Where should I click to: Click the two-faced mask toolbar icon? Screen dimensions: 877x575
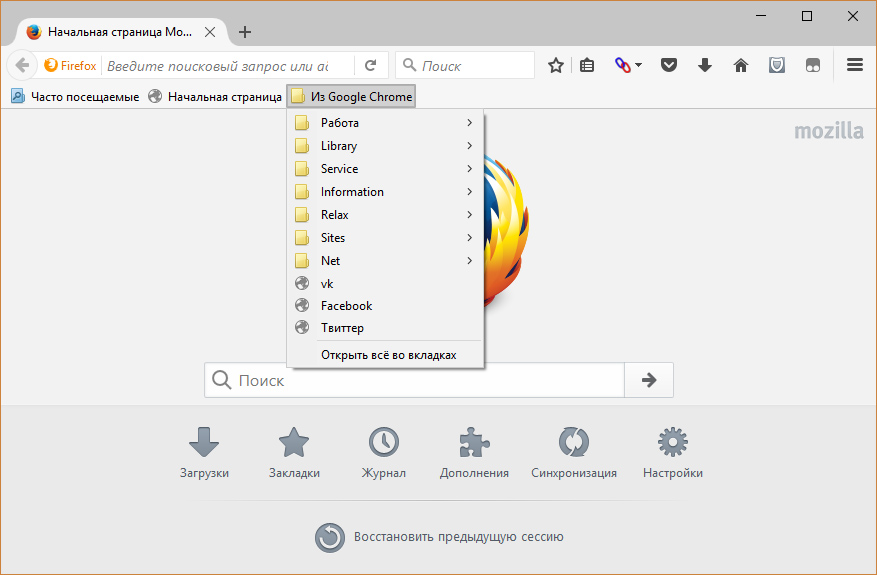[813, 65]
